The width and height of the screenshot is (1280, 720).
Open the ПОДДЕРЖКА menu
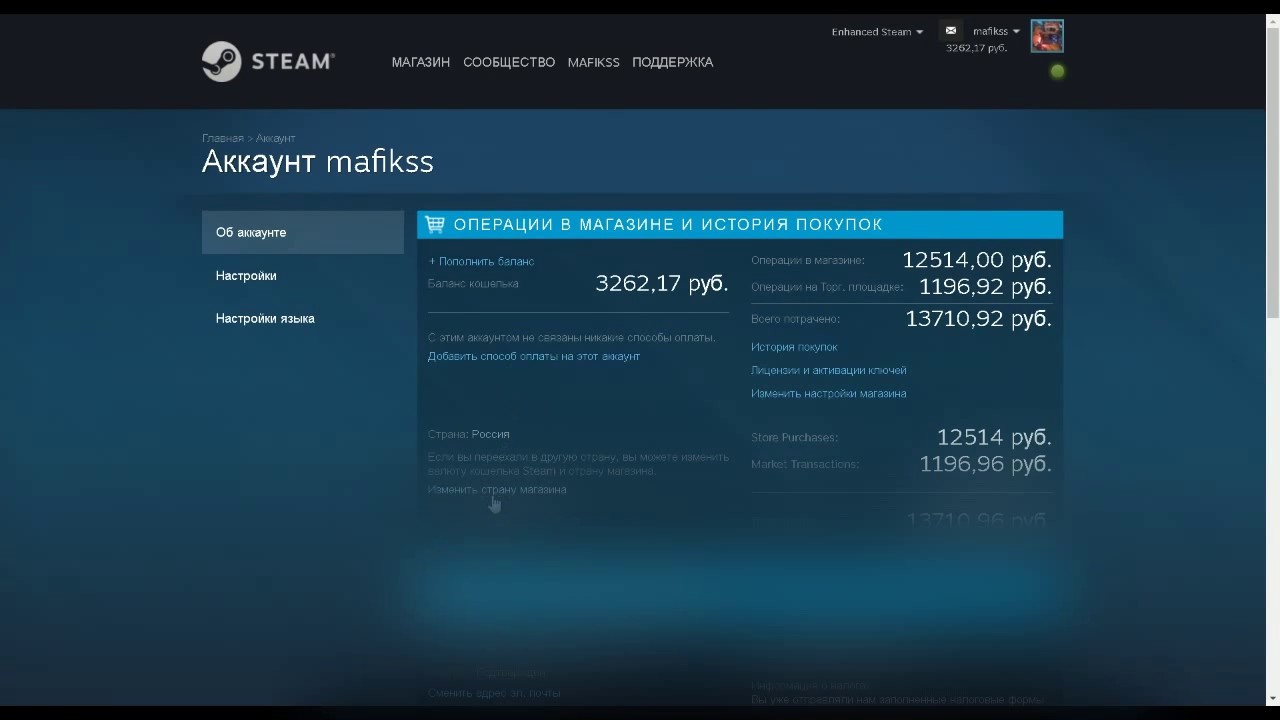[673, 62]
